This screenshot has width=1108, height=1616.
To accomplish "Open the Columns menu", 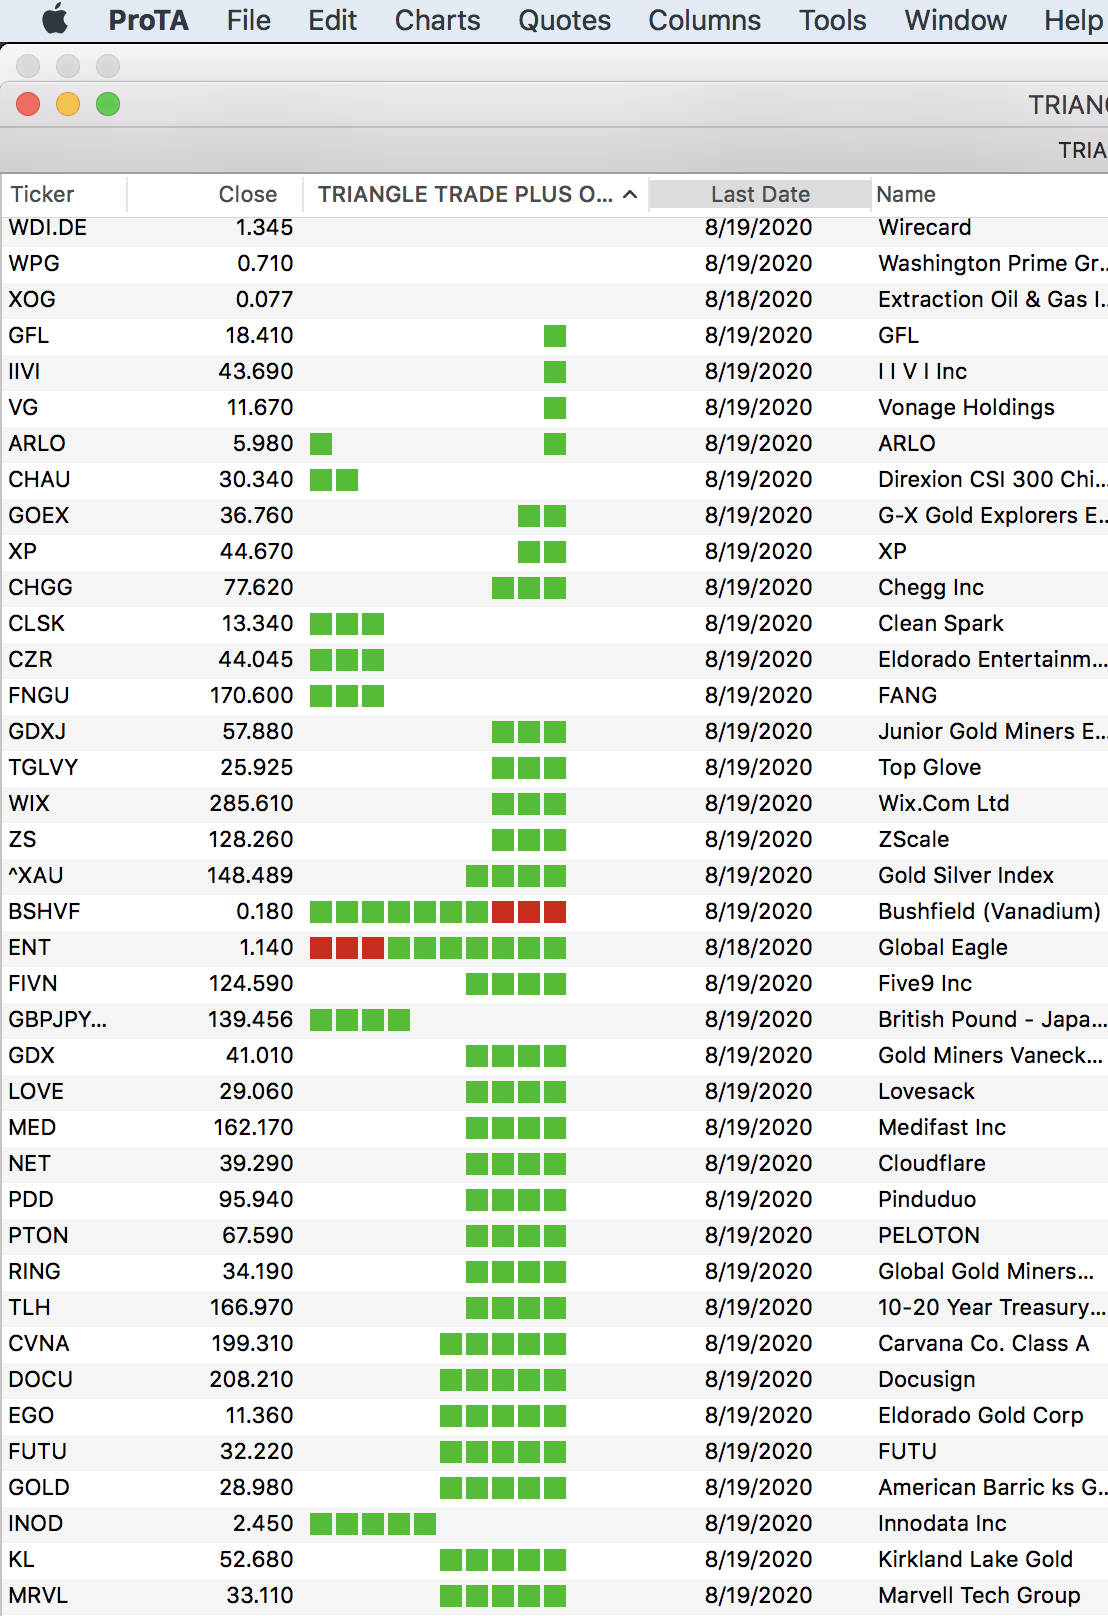I will click(704, 20).
